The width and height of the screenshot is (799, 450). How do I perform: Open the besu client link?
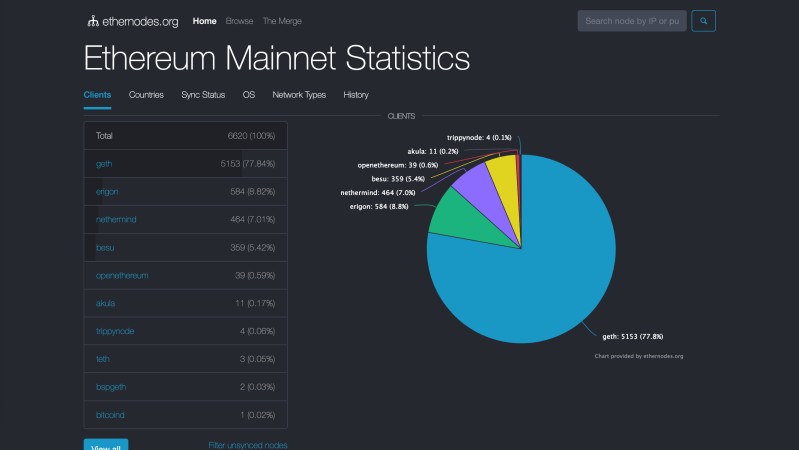tap(106, 247)
